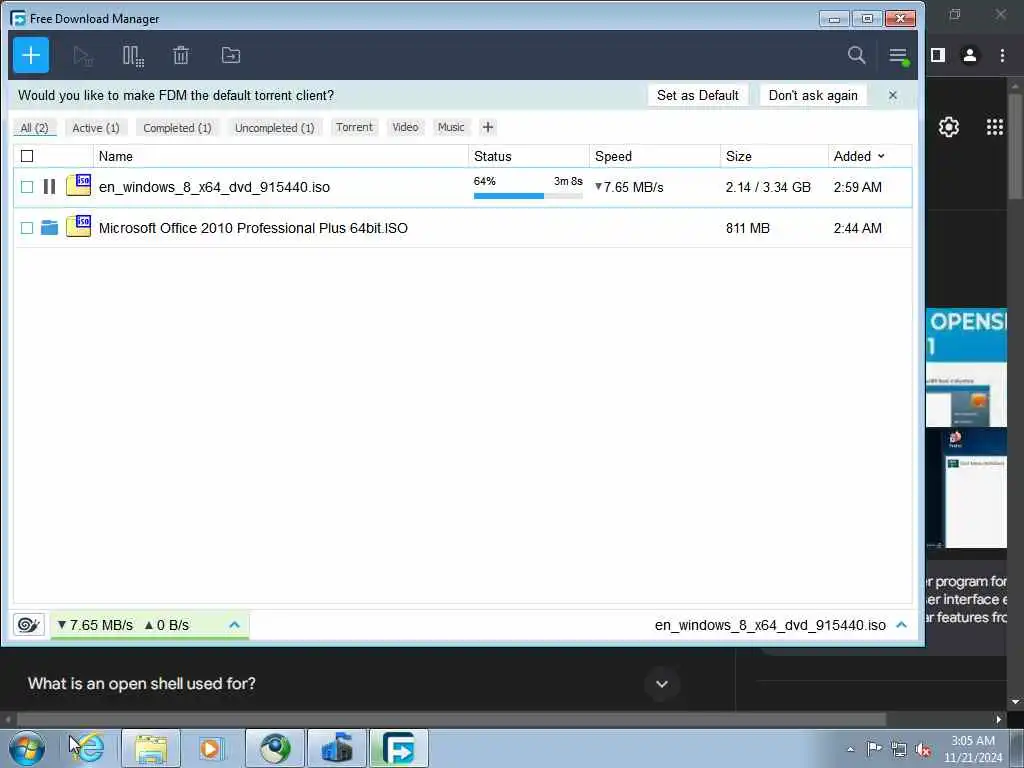Viewport: 1024px width, 768px height.
Task: Select the Video filter tab
Action: click(x=406, y=127)
